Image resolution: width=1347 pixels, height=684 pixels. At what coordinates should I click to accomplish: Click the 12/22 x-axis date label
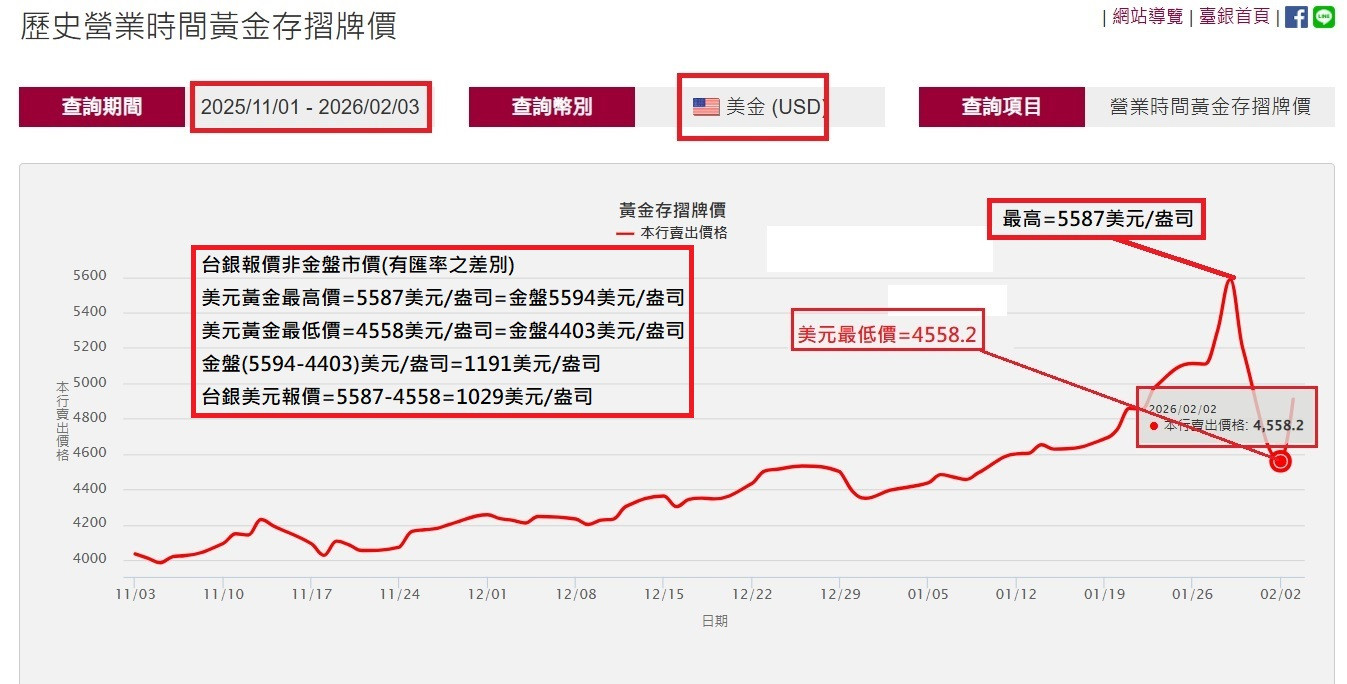tap(752, 594)
